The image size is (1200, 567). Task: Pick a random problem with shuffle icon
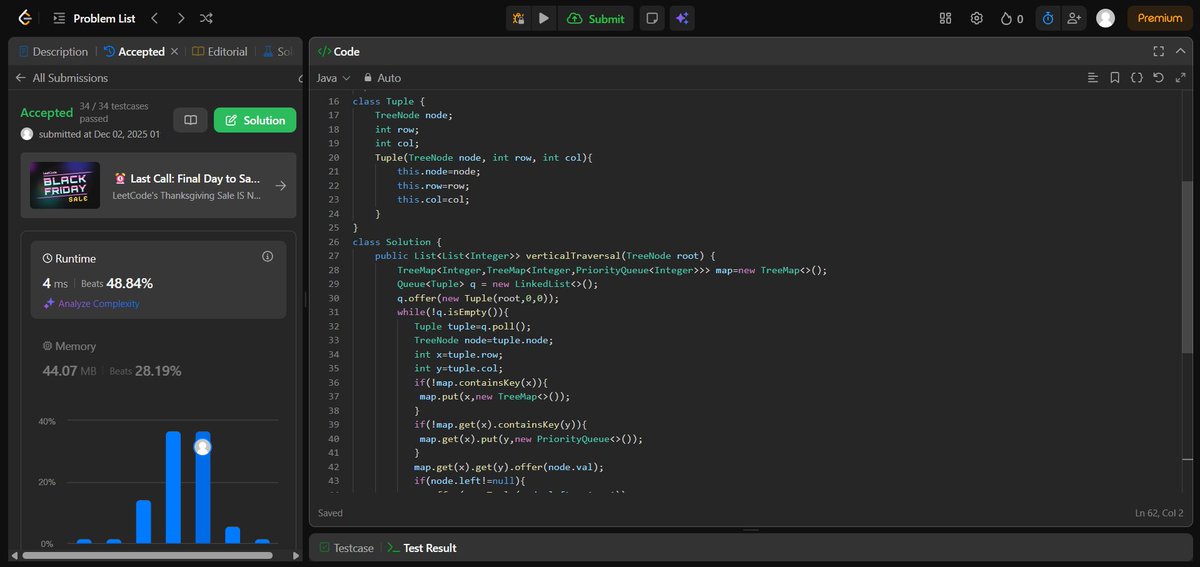click(206, 18)
